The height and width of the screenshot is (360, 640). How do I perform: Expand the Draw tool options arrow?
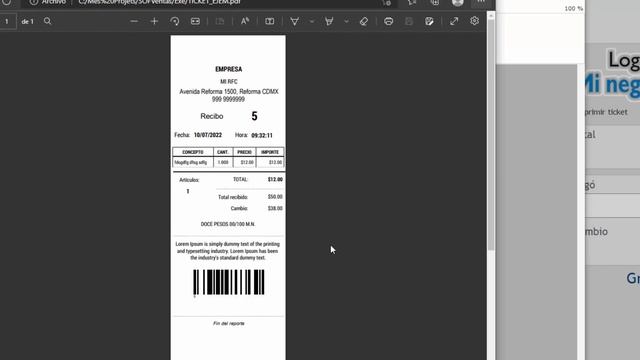[x=311, y=21]
